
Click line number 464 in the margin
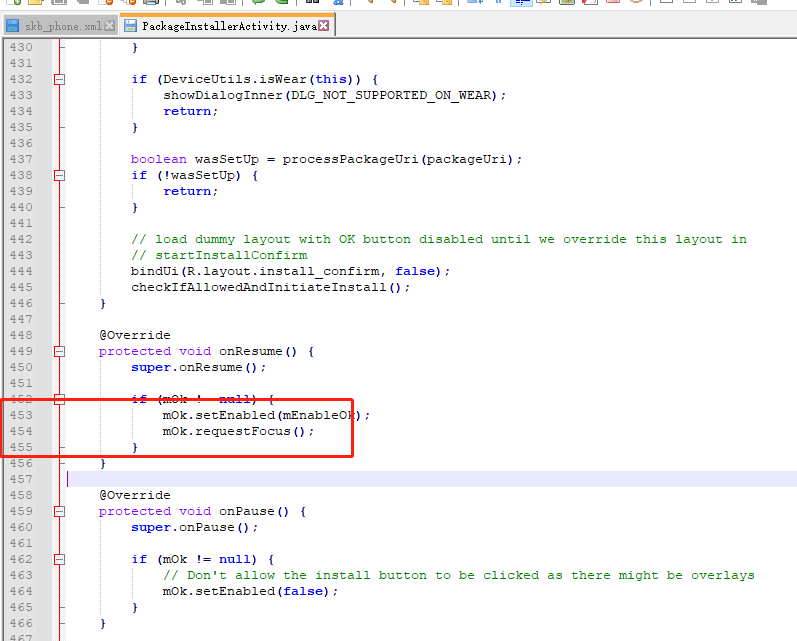(x=21, y=591)
